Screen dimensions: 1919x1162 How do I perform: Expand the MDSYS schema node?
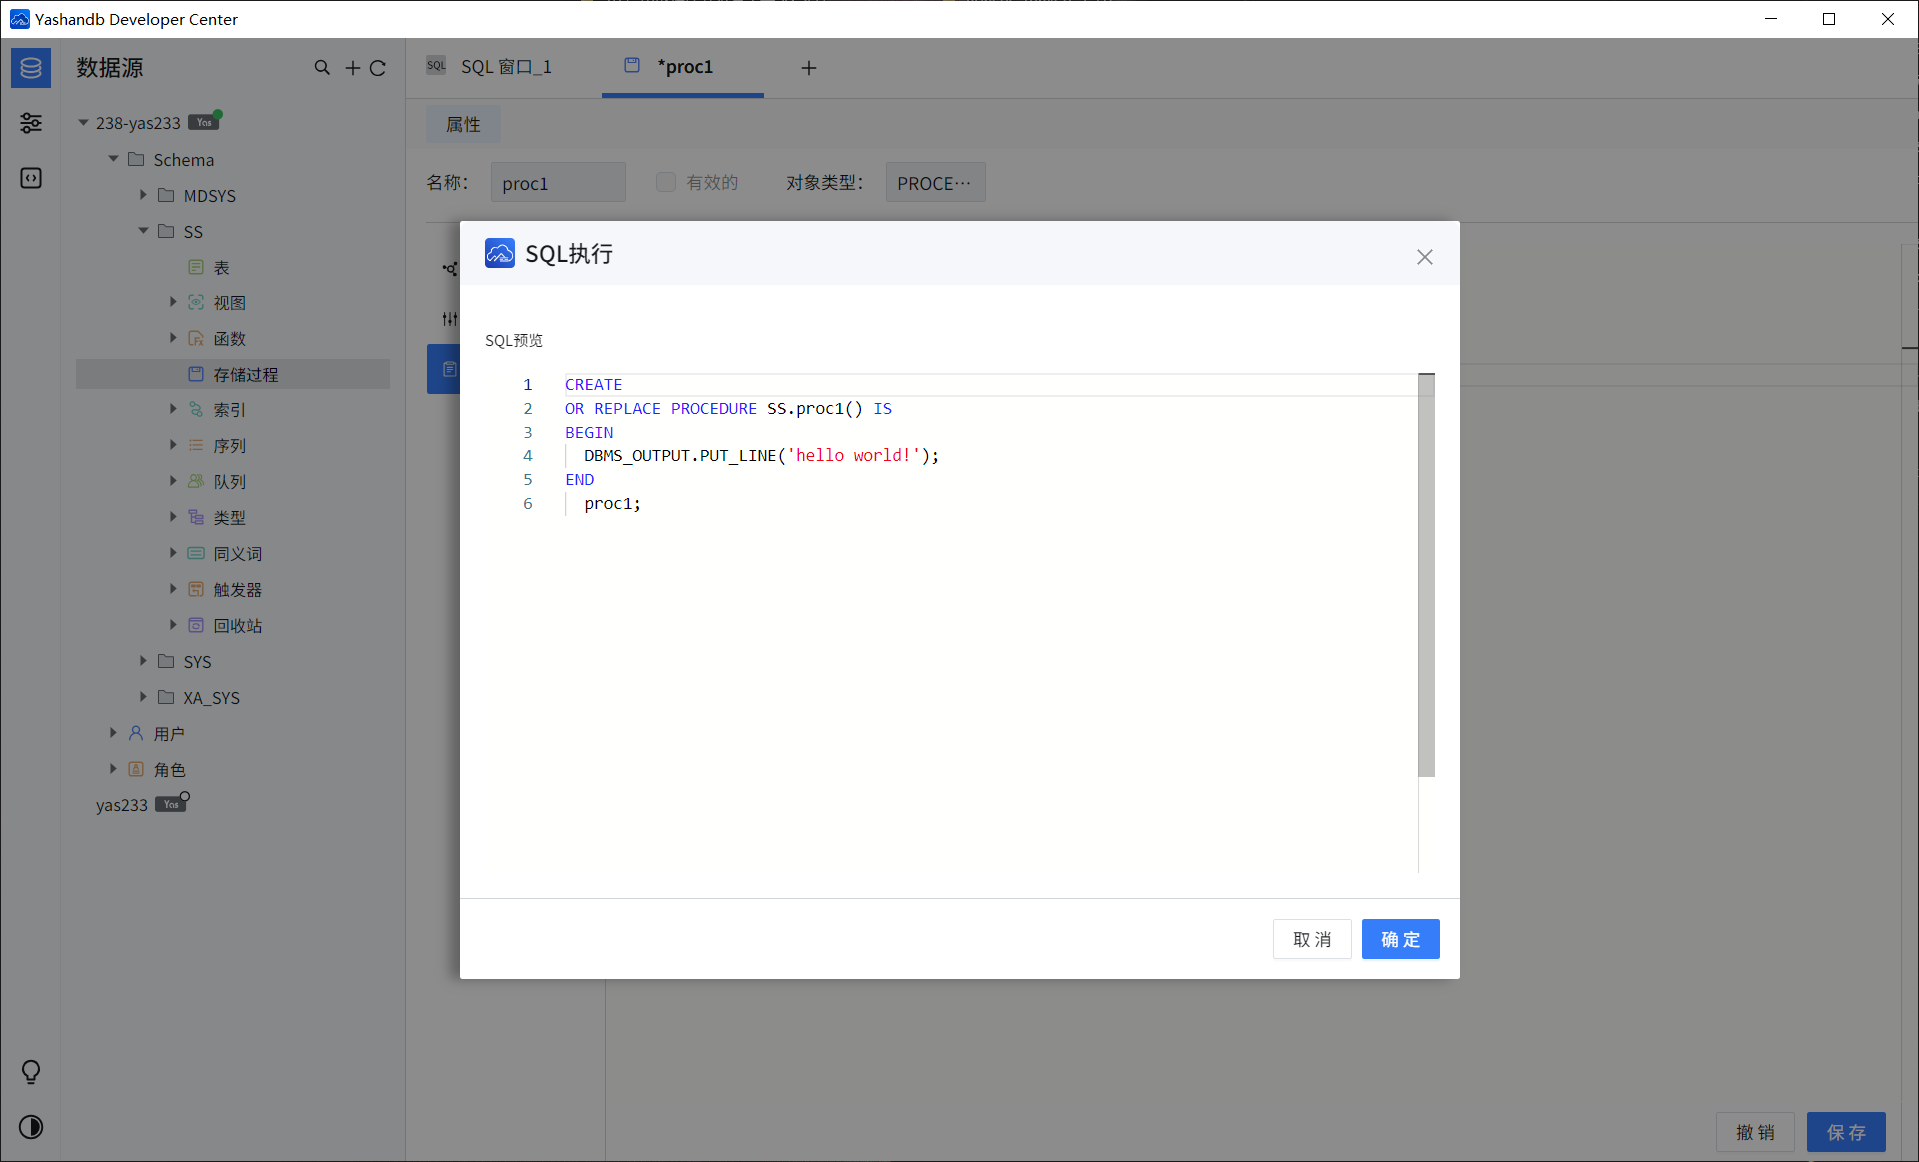[143, 195]
